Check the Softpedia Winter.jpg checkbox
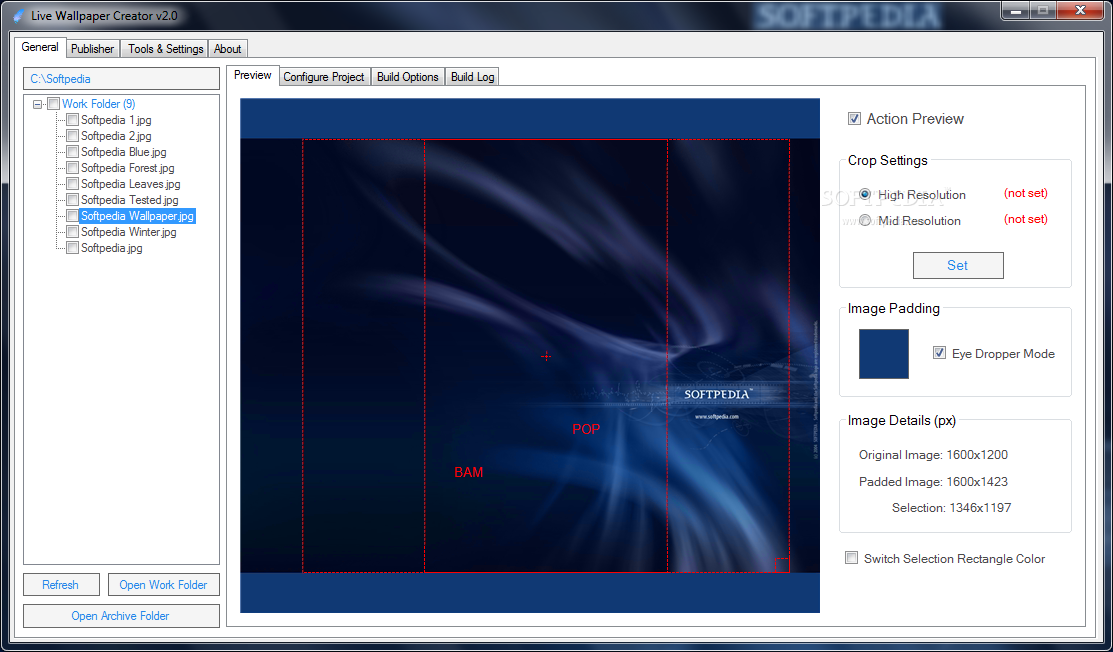1113x652 pixels. point(72,232)
